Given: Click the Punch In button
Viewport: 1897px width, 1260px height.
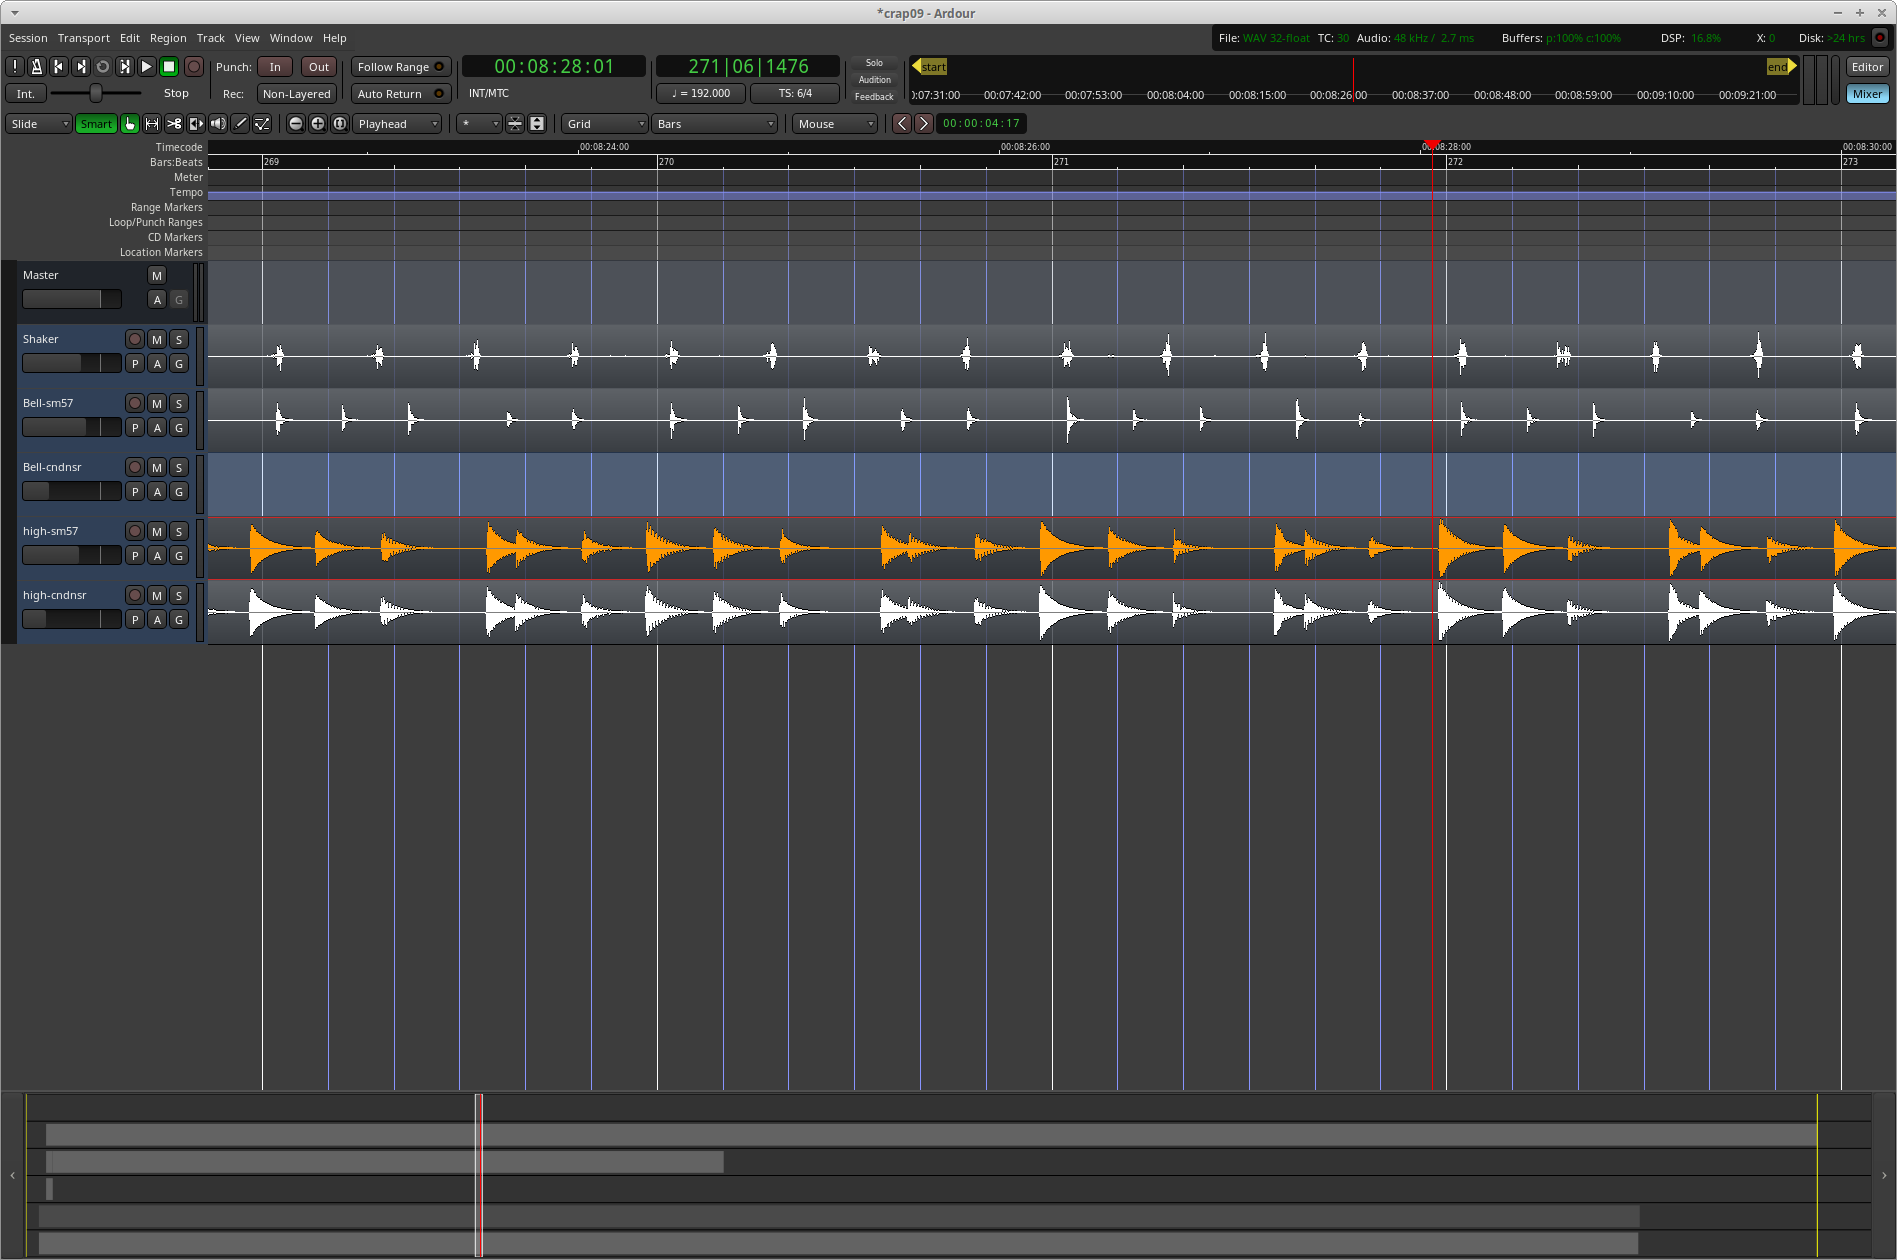Looking at the screenshot, I should pos(275,67).
